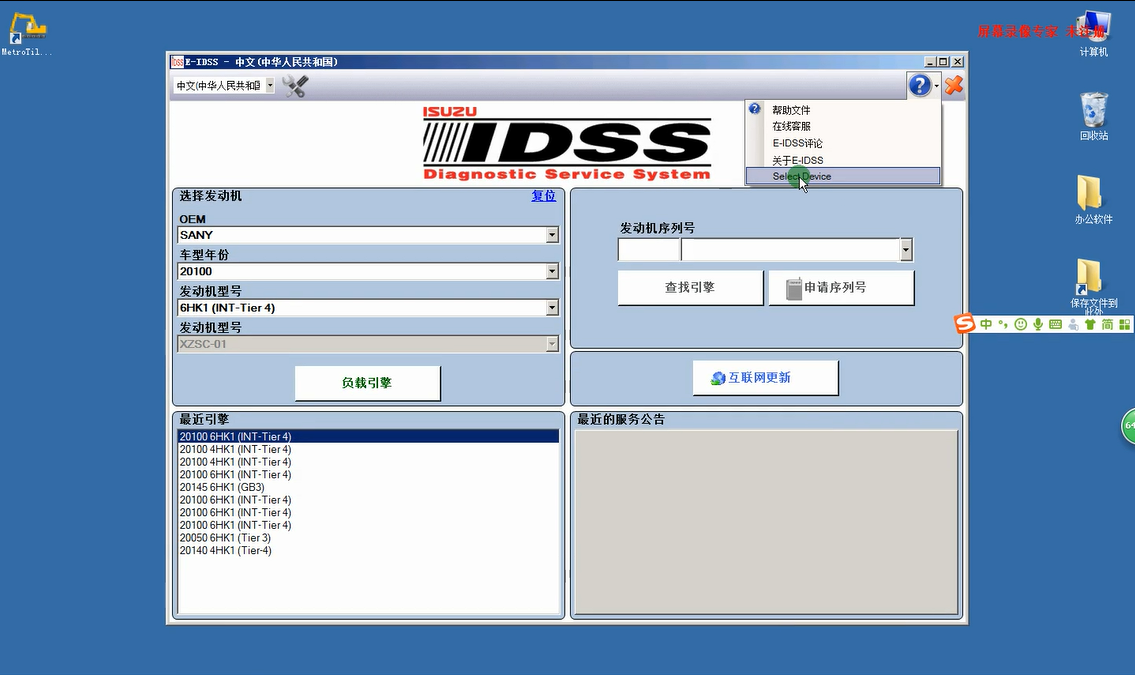This screenshot has height=675, width=1135.
Task: Open the four-square toolbox icon on the IME bar
Action: (1124, 324)
